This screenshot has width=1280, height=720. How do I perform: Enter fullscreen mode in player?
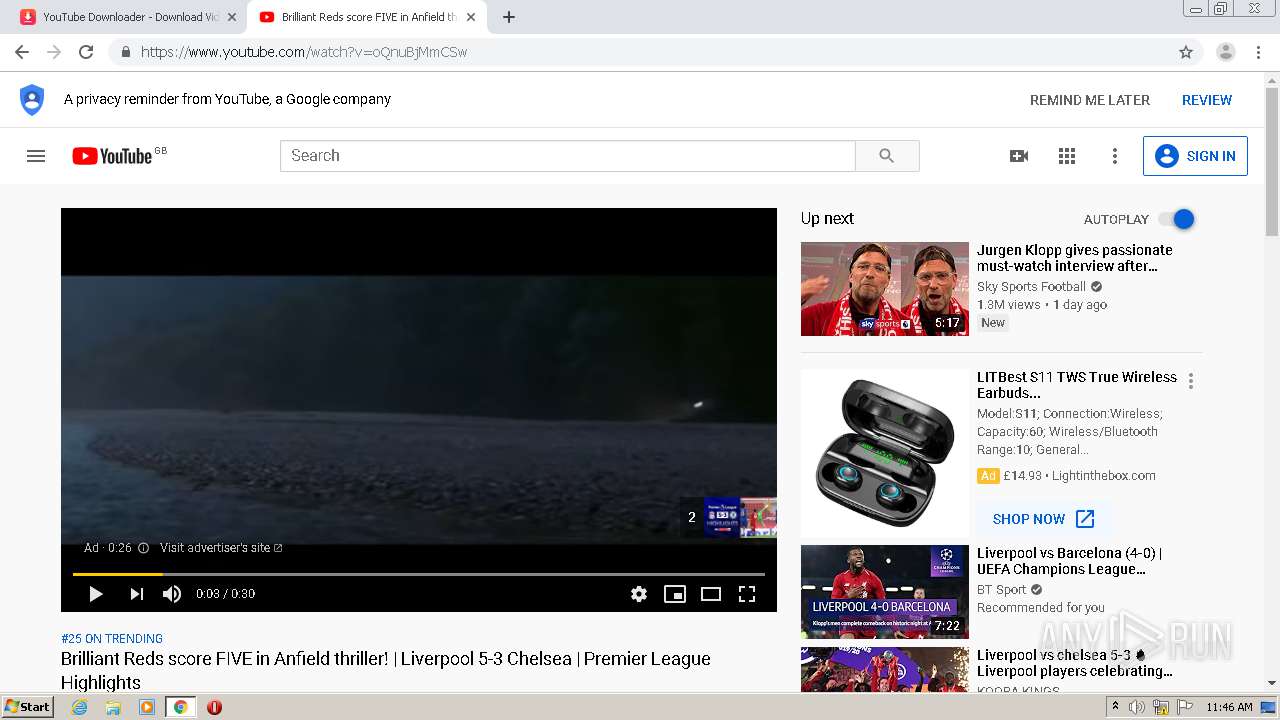tap(747, 594)
